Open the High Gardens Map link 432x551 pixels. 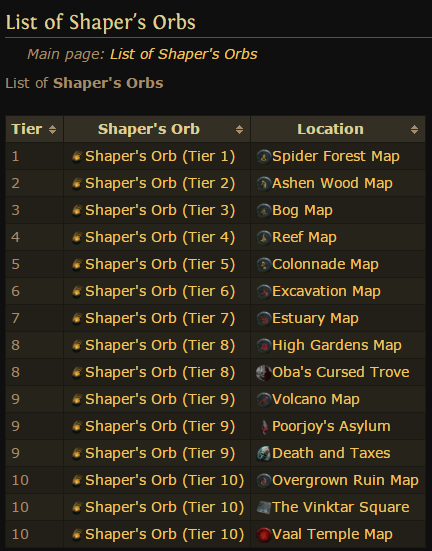337,345
